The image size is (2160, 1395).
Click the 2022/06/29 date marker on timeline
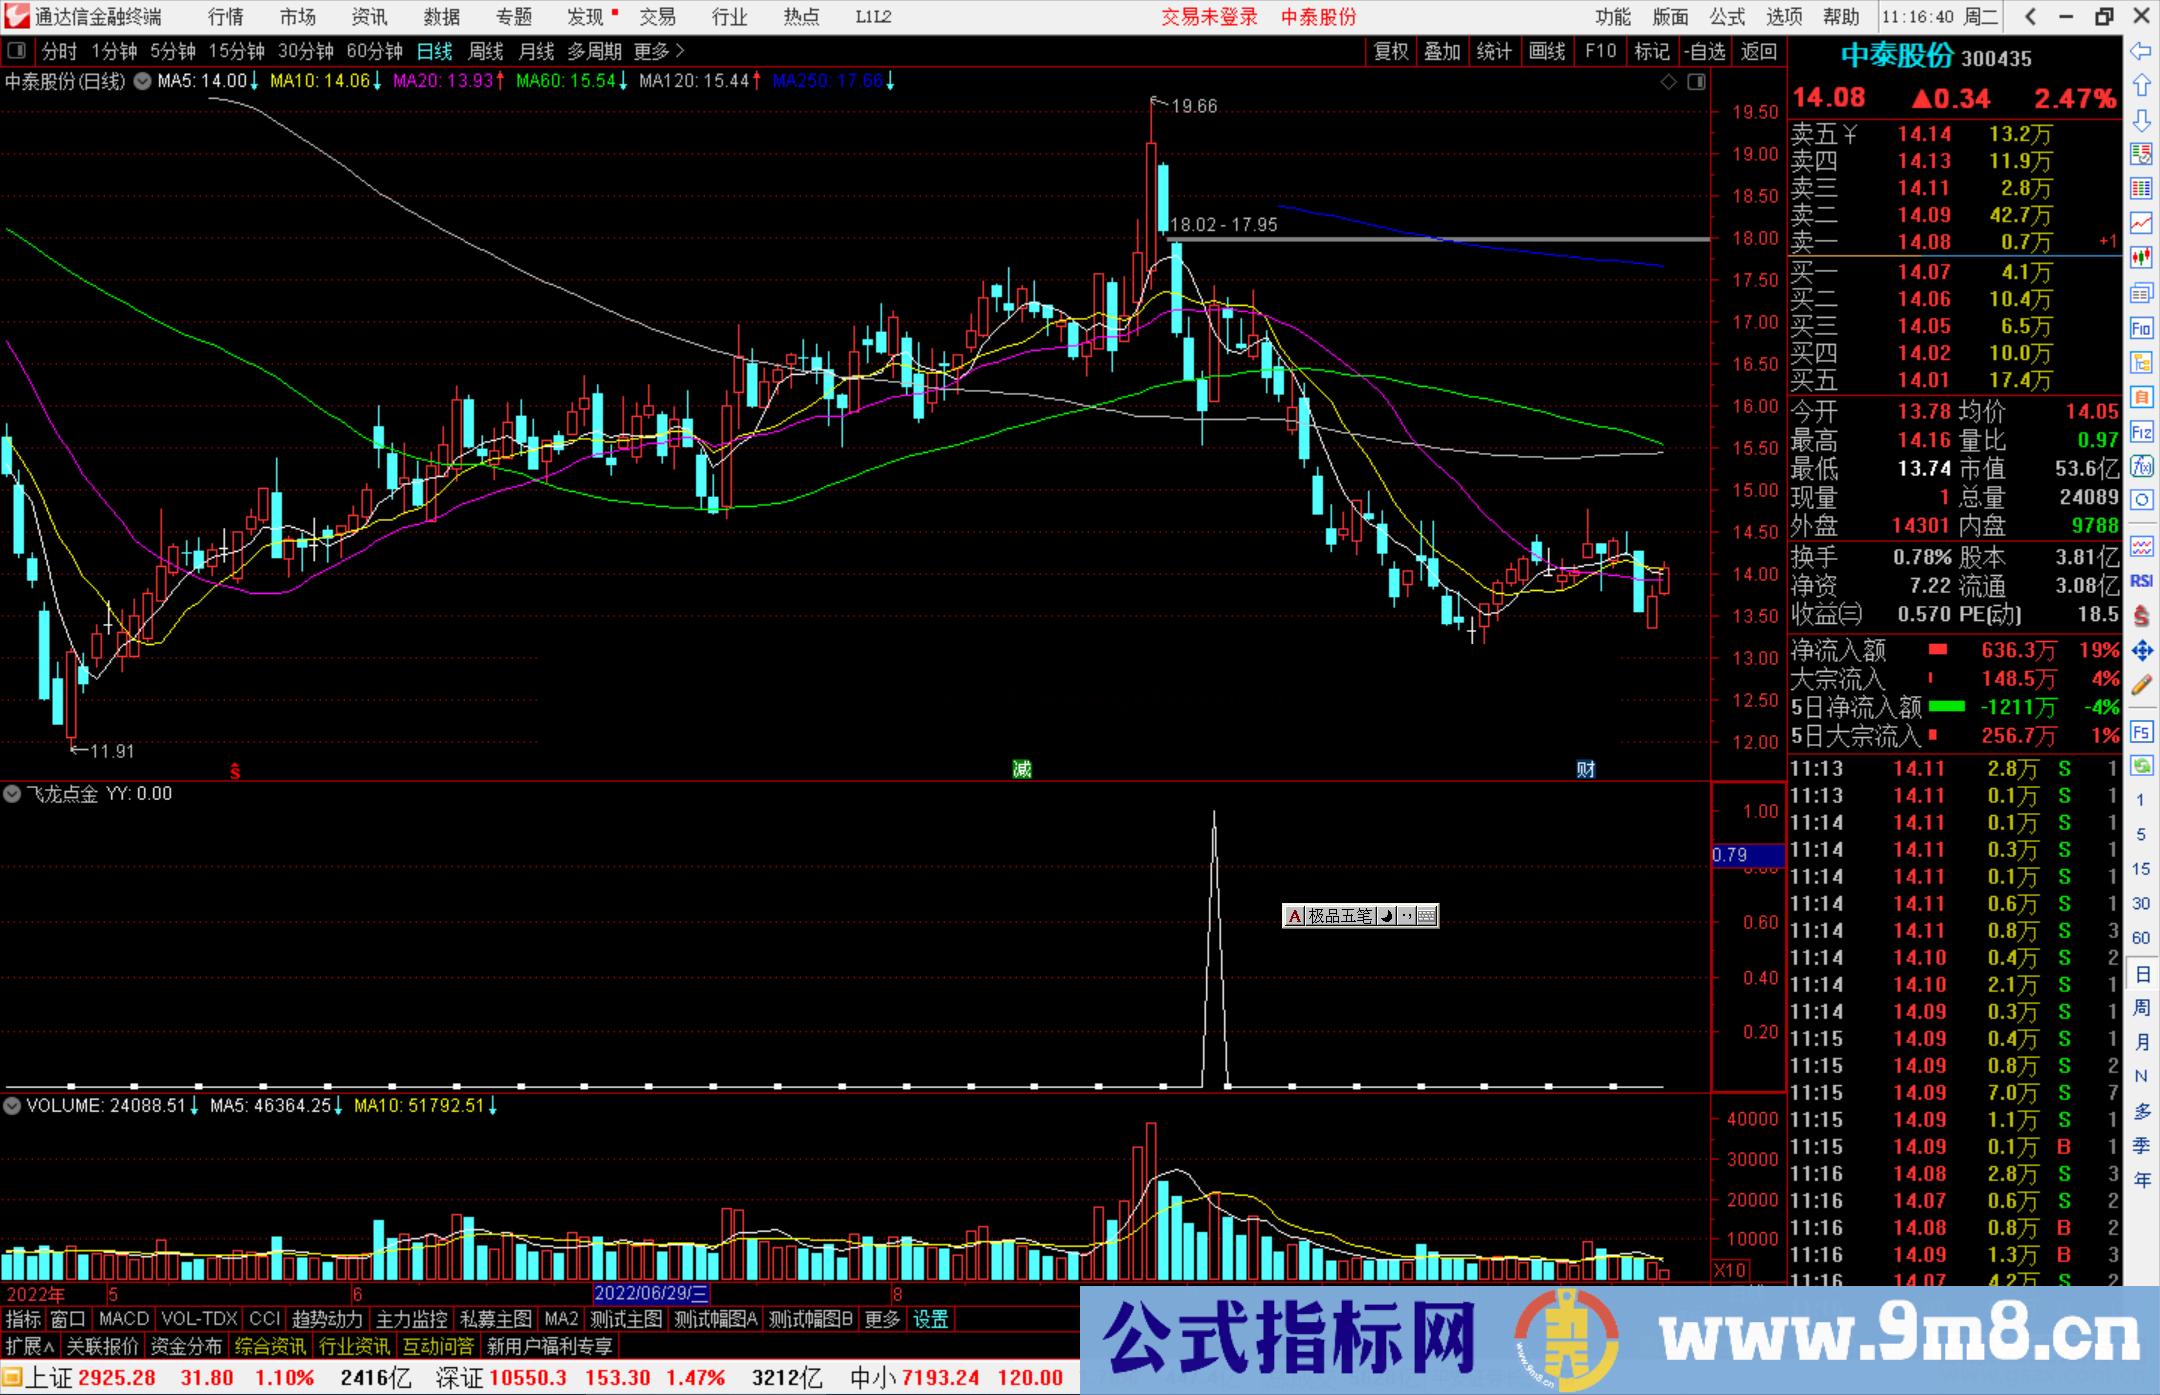[x=651, y=1294]
